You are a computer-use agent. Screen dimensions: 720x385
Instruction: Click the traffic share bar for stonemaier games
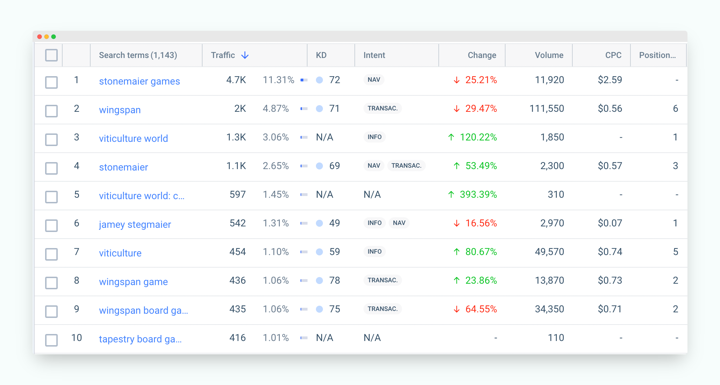[x=304, y=80]
